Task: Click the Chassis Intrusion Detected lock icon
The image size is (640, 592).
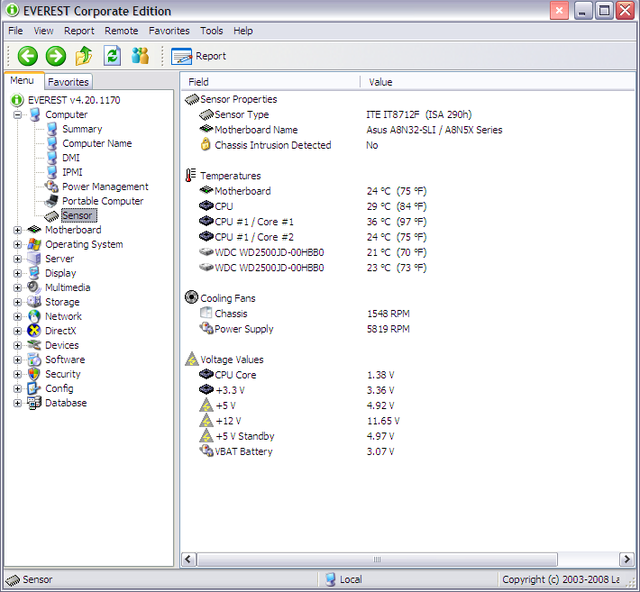Action: point(206,145)
